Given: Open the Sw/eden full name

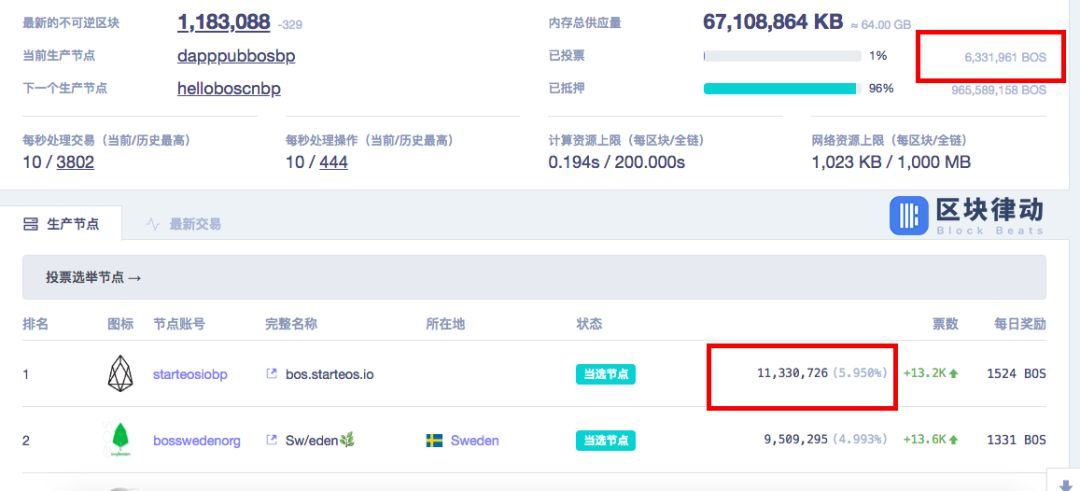Looking at the screenshot, I should coord(320,441).
